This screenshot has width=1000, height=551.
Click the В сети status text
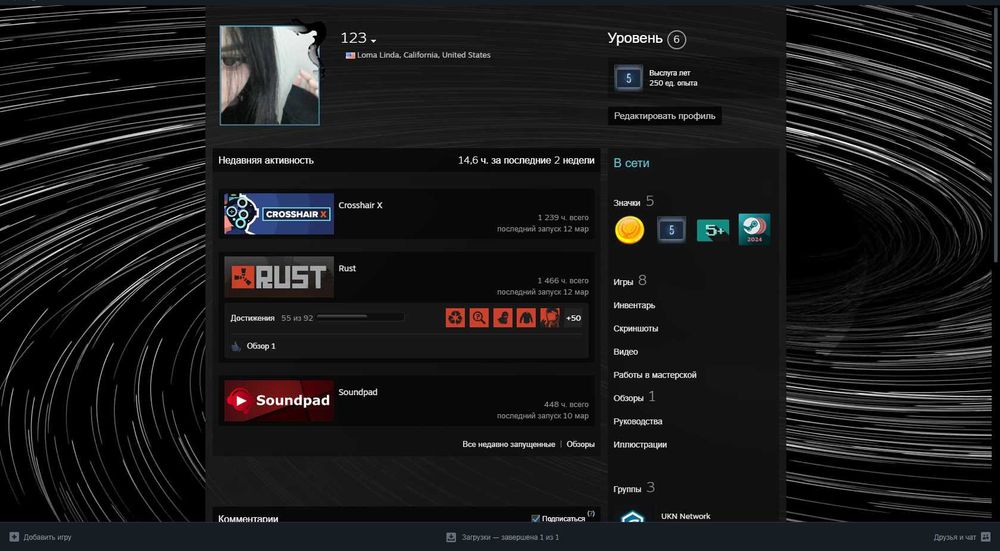click(x=631, y=163)
